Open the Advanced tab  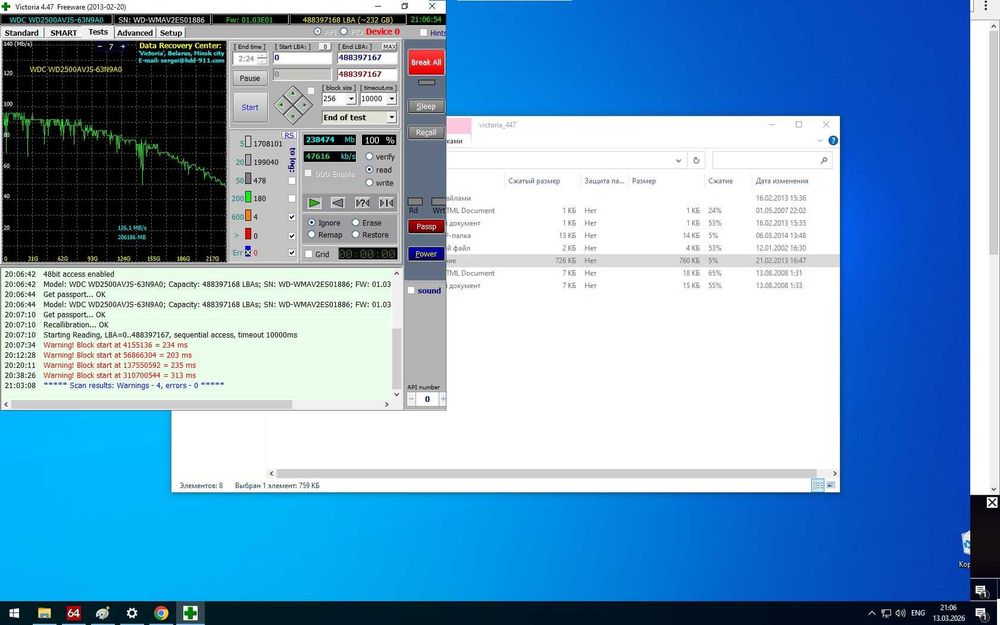pyautogui.click(x=135, y=33)
